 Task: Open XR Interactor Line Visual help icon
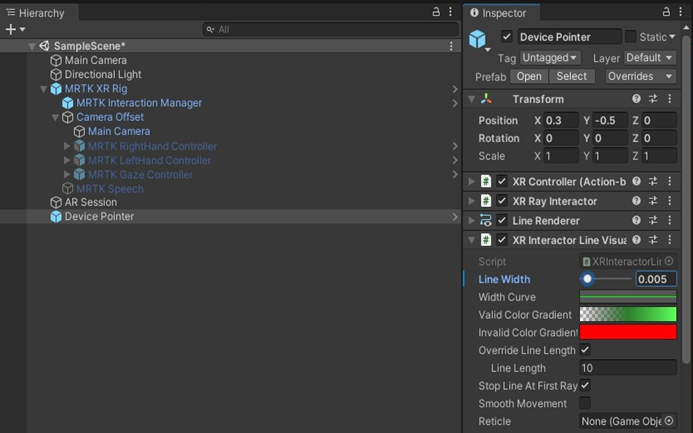(x=636, y=239)
